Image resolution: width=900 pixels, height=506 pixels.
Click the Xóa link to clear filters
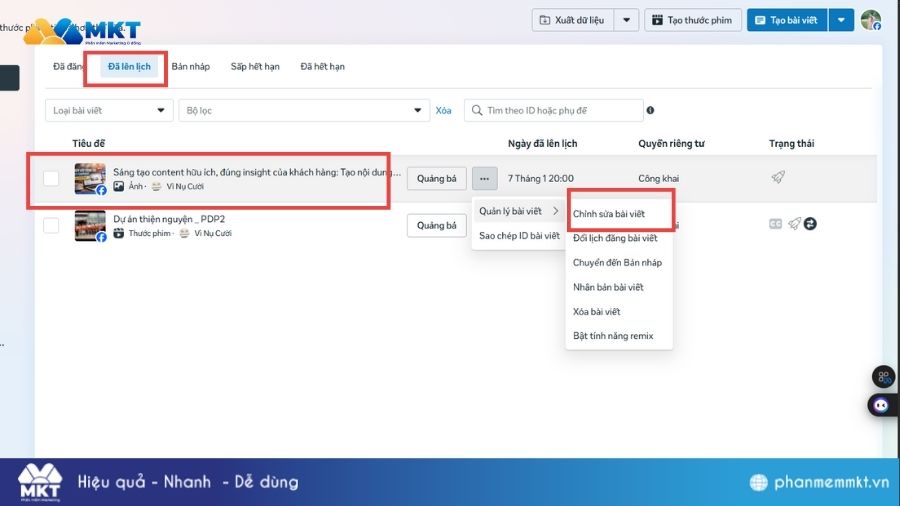click(x=443, y=110)
